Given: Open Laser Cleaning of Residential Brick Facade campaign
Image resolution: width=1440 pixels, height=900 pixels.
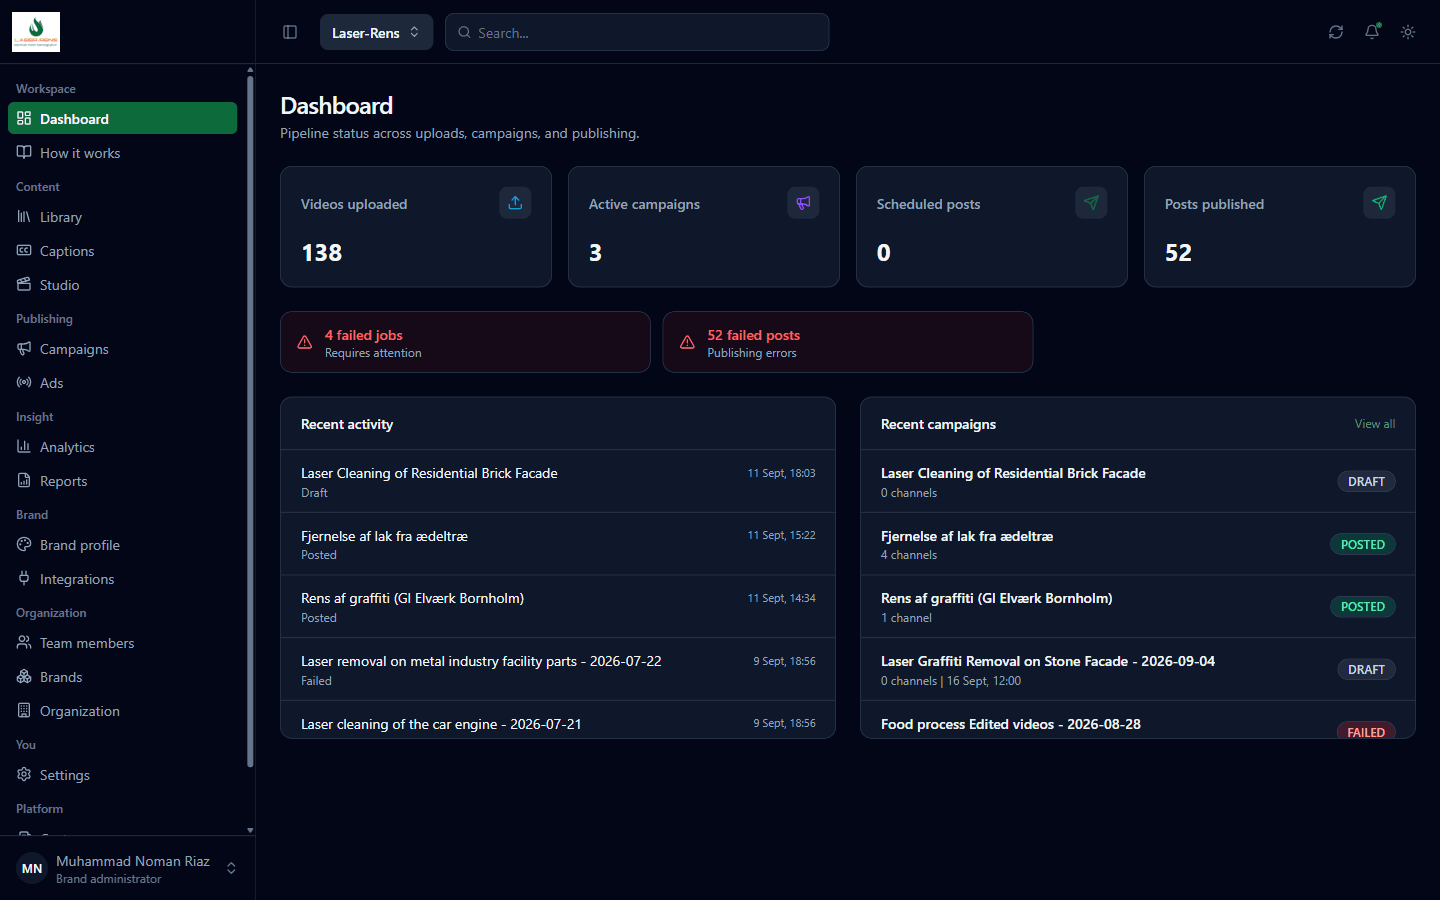Looking at the screenshot, I should point(1138,482).
